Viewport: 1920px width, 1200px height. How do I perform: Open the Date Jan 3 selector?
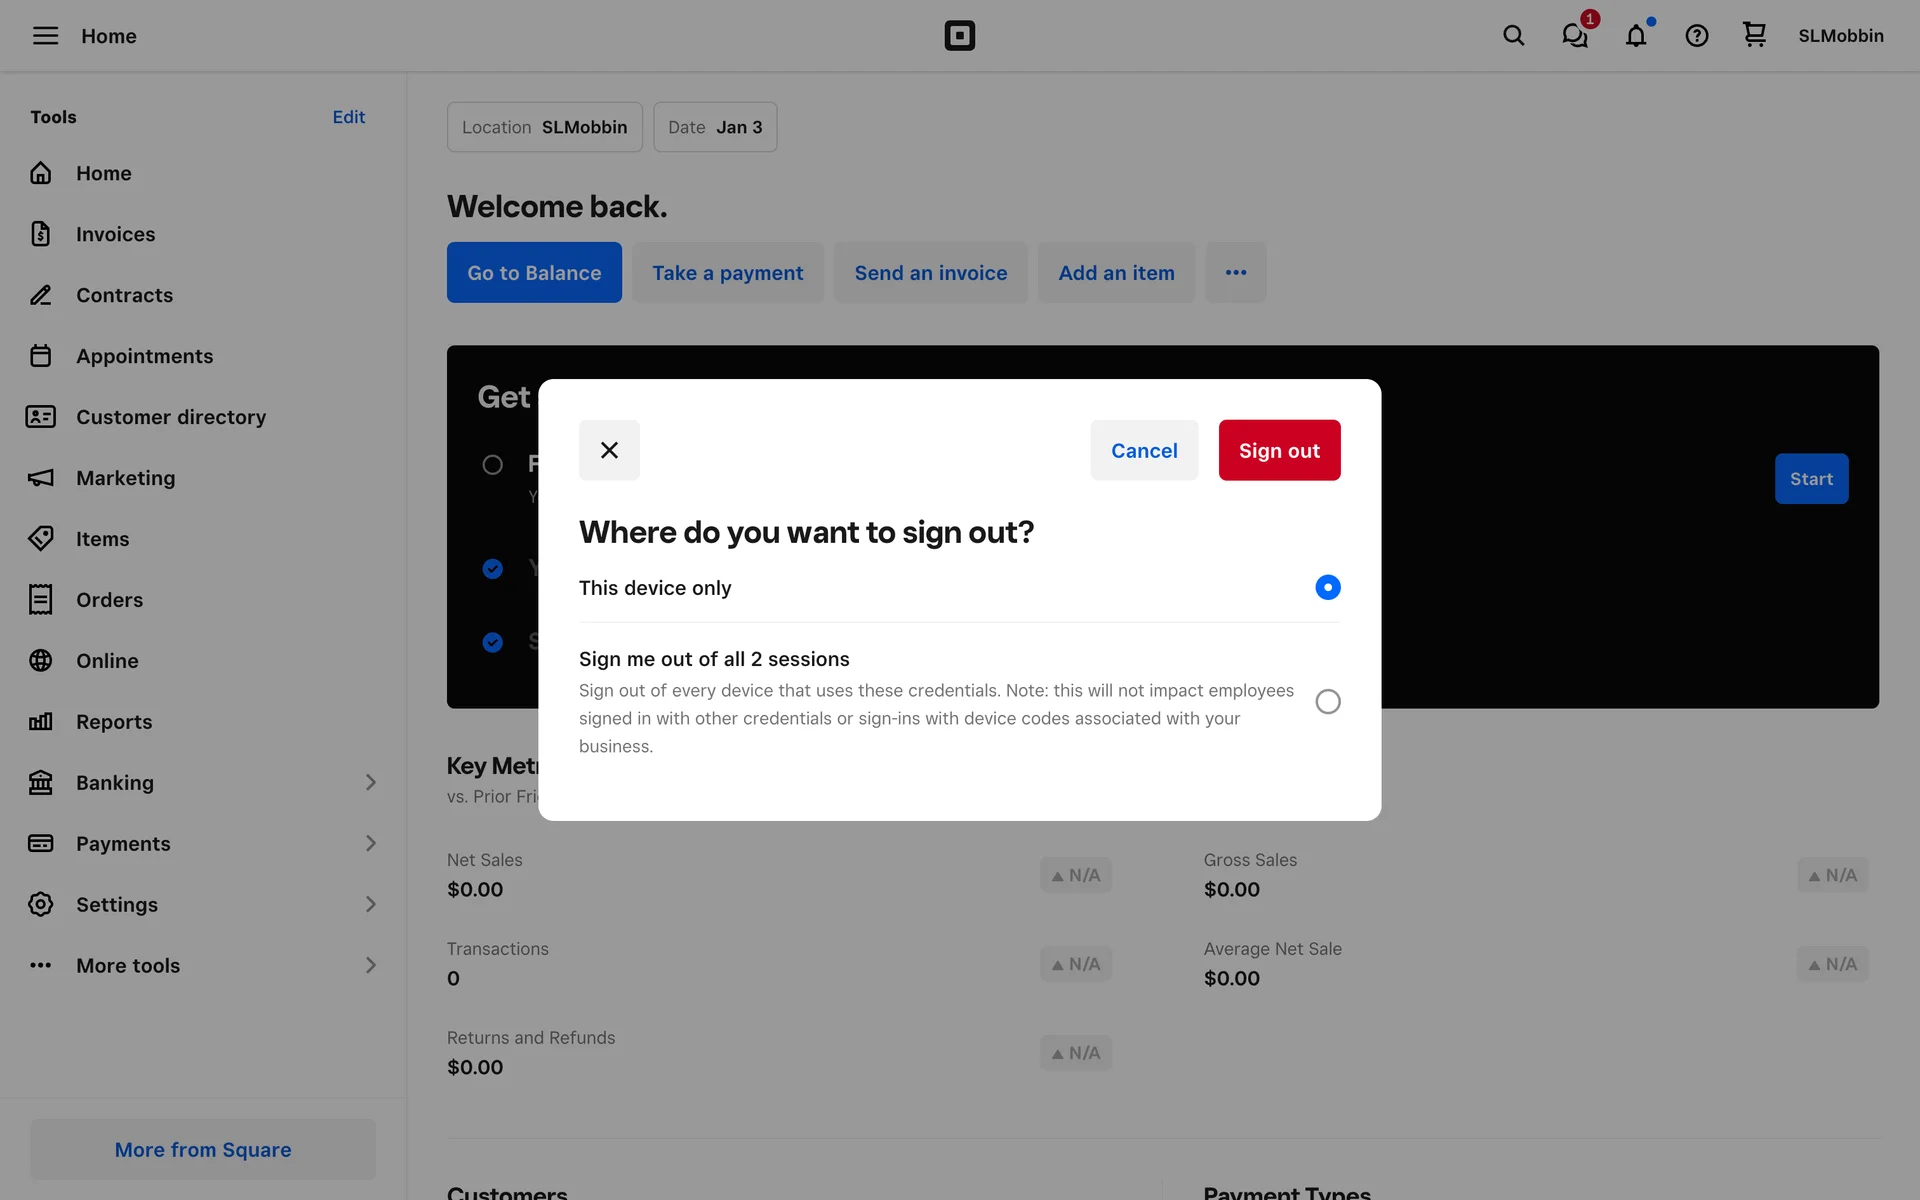[715, 127]
